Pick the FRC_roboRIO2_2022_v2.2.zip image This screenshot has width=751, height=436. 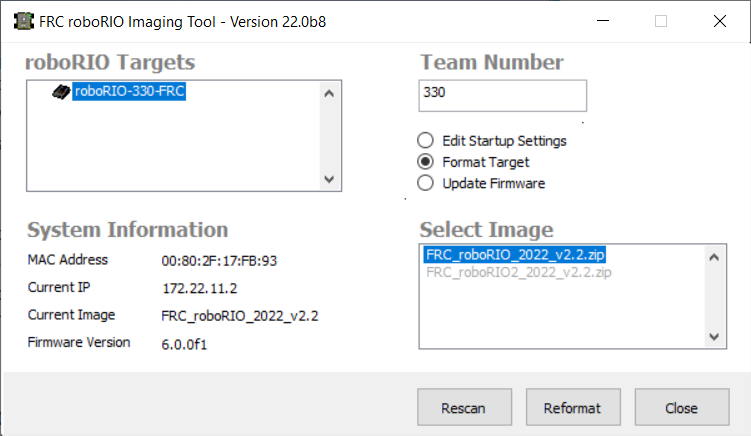pos(518,272)
